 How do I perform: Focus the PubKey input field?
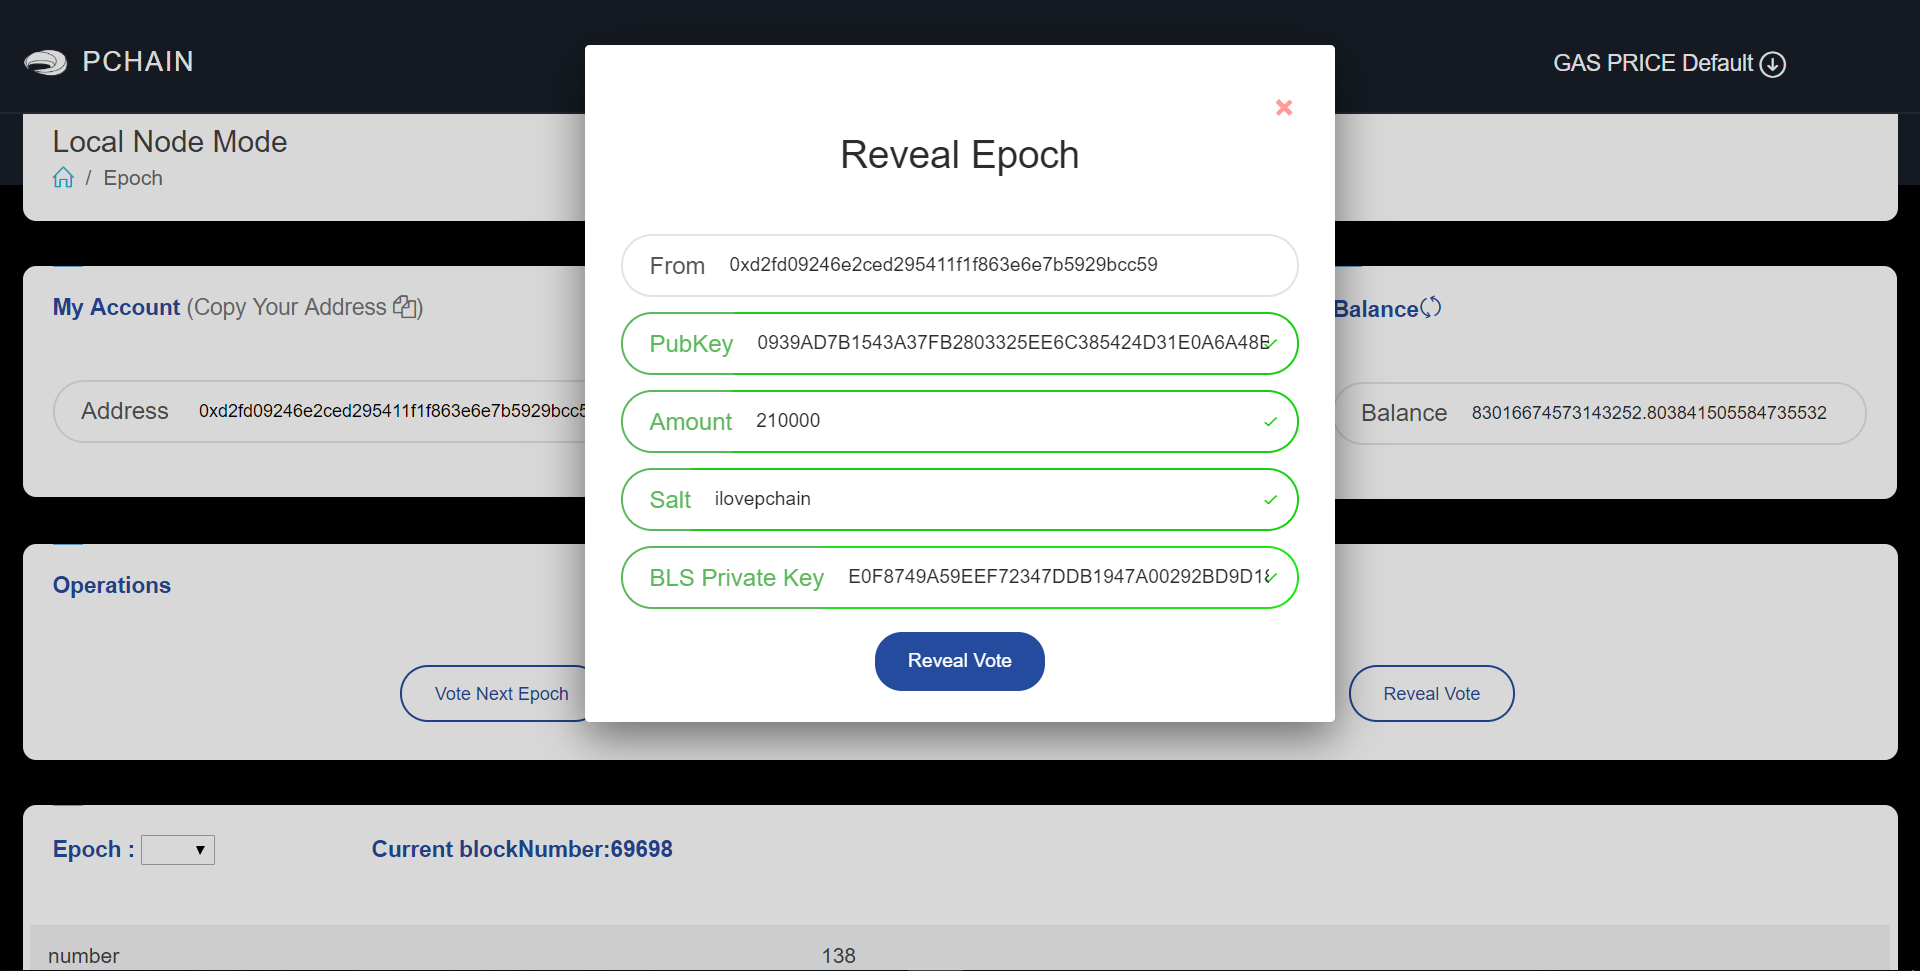tap(960, 344)
